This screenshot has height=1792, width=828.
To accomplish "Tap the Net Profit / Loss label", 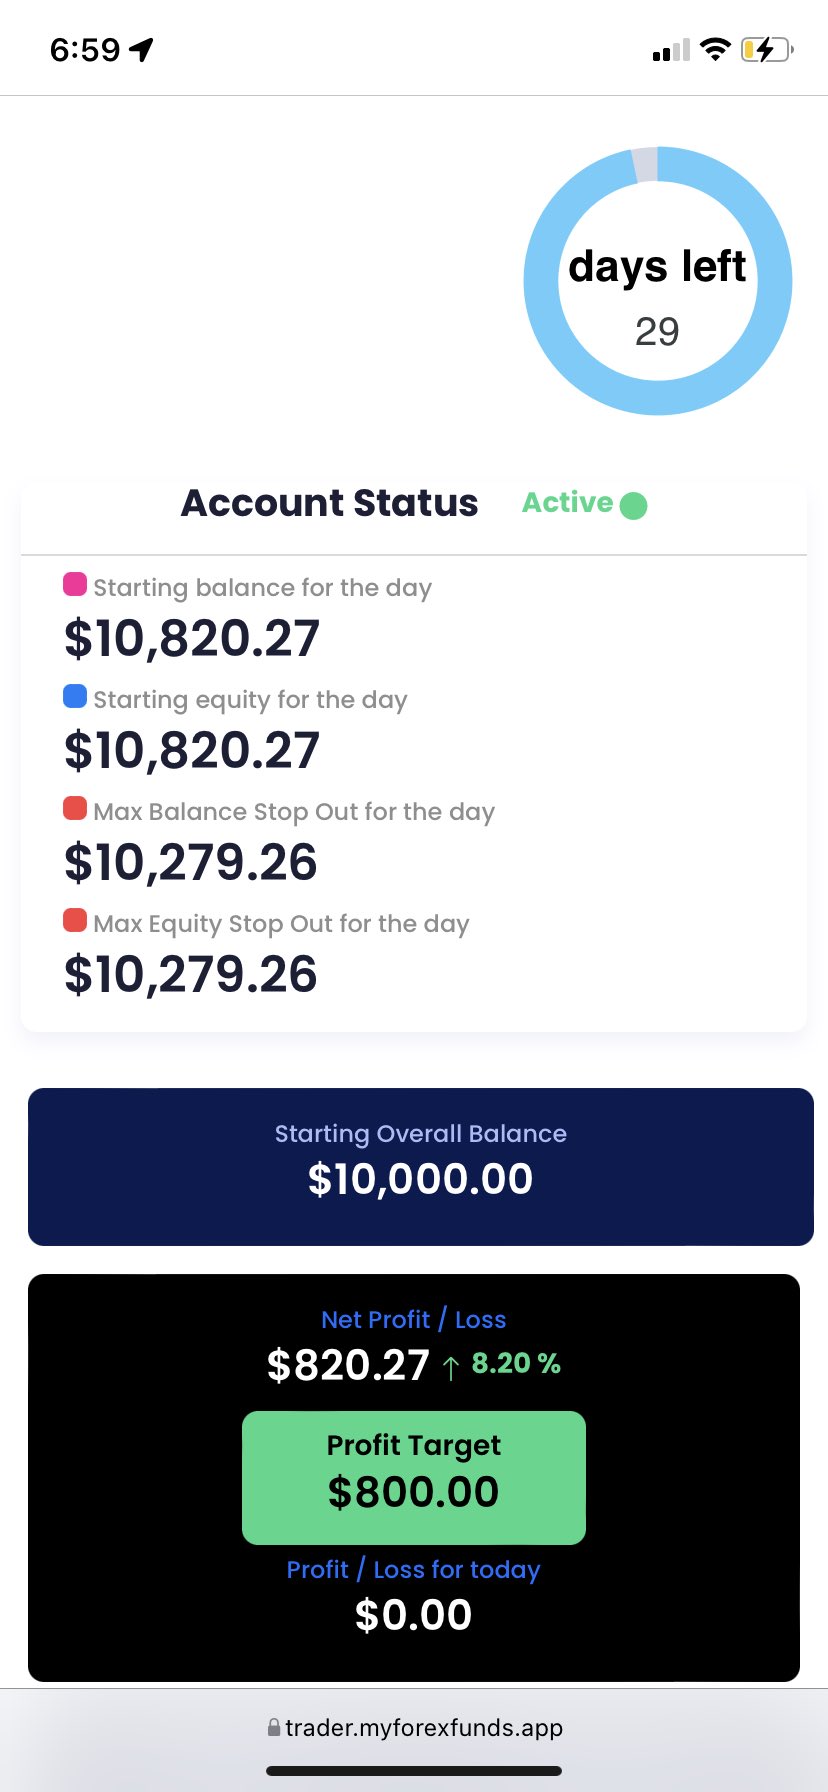I will tap(413, 1320).
